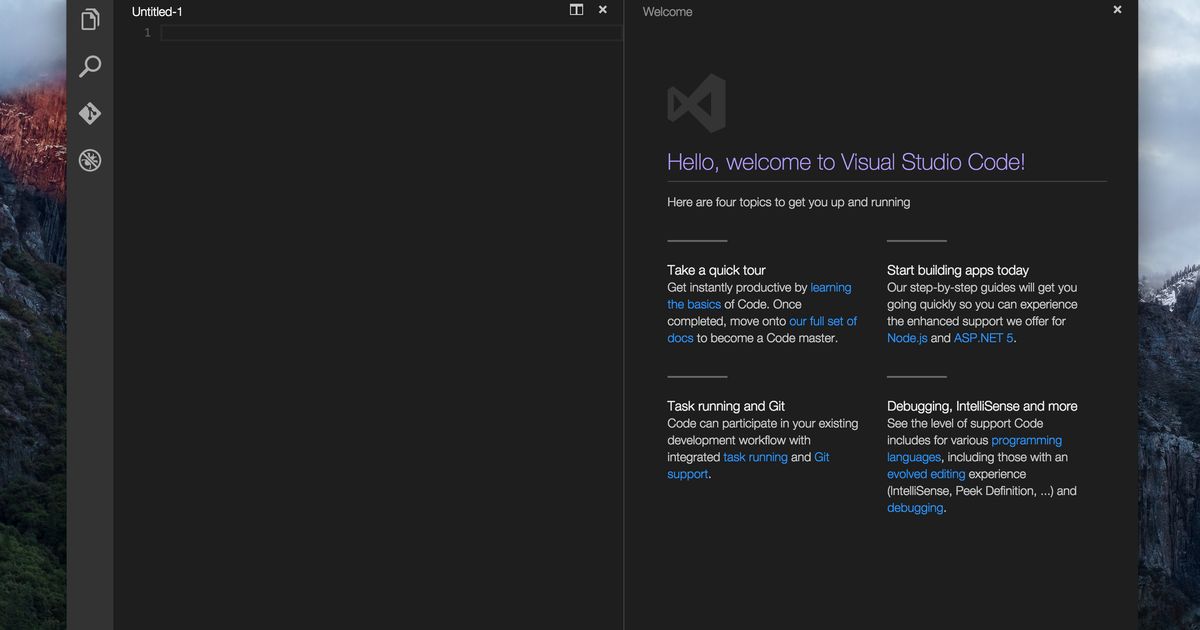
Task: Select the Untitled-1 tab title
Action: pyautogui.click(x=157, y=12)
